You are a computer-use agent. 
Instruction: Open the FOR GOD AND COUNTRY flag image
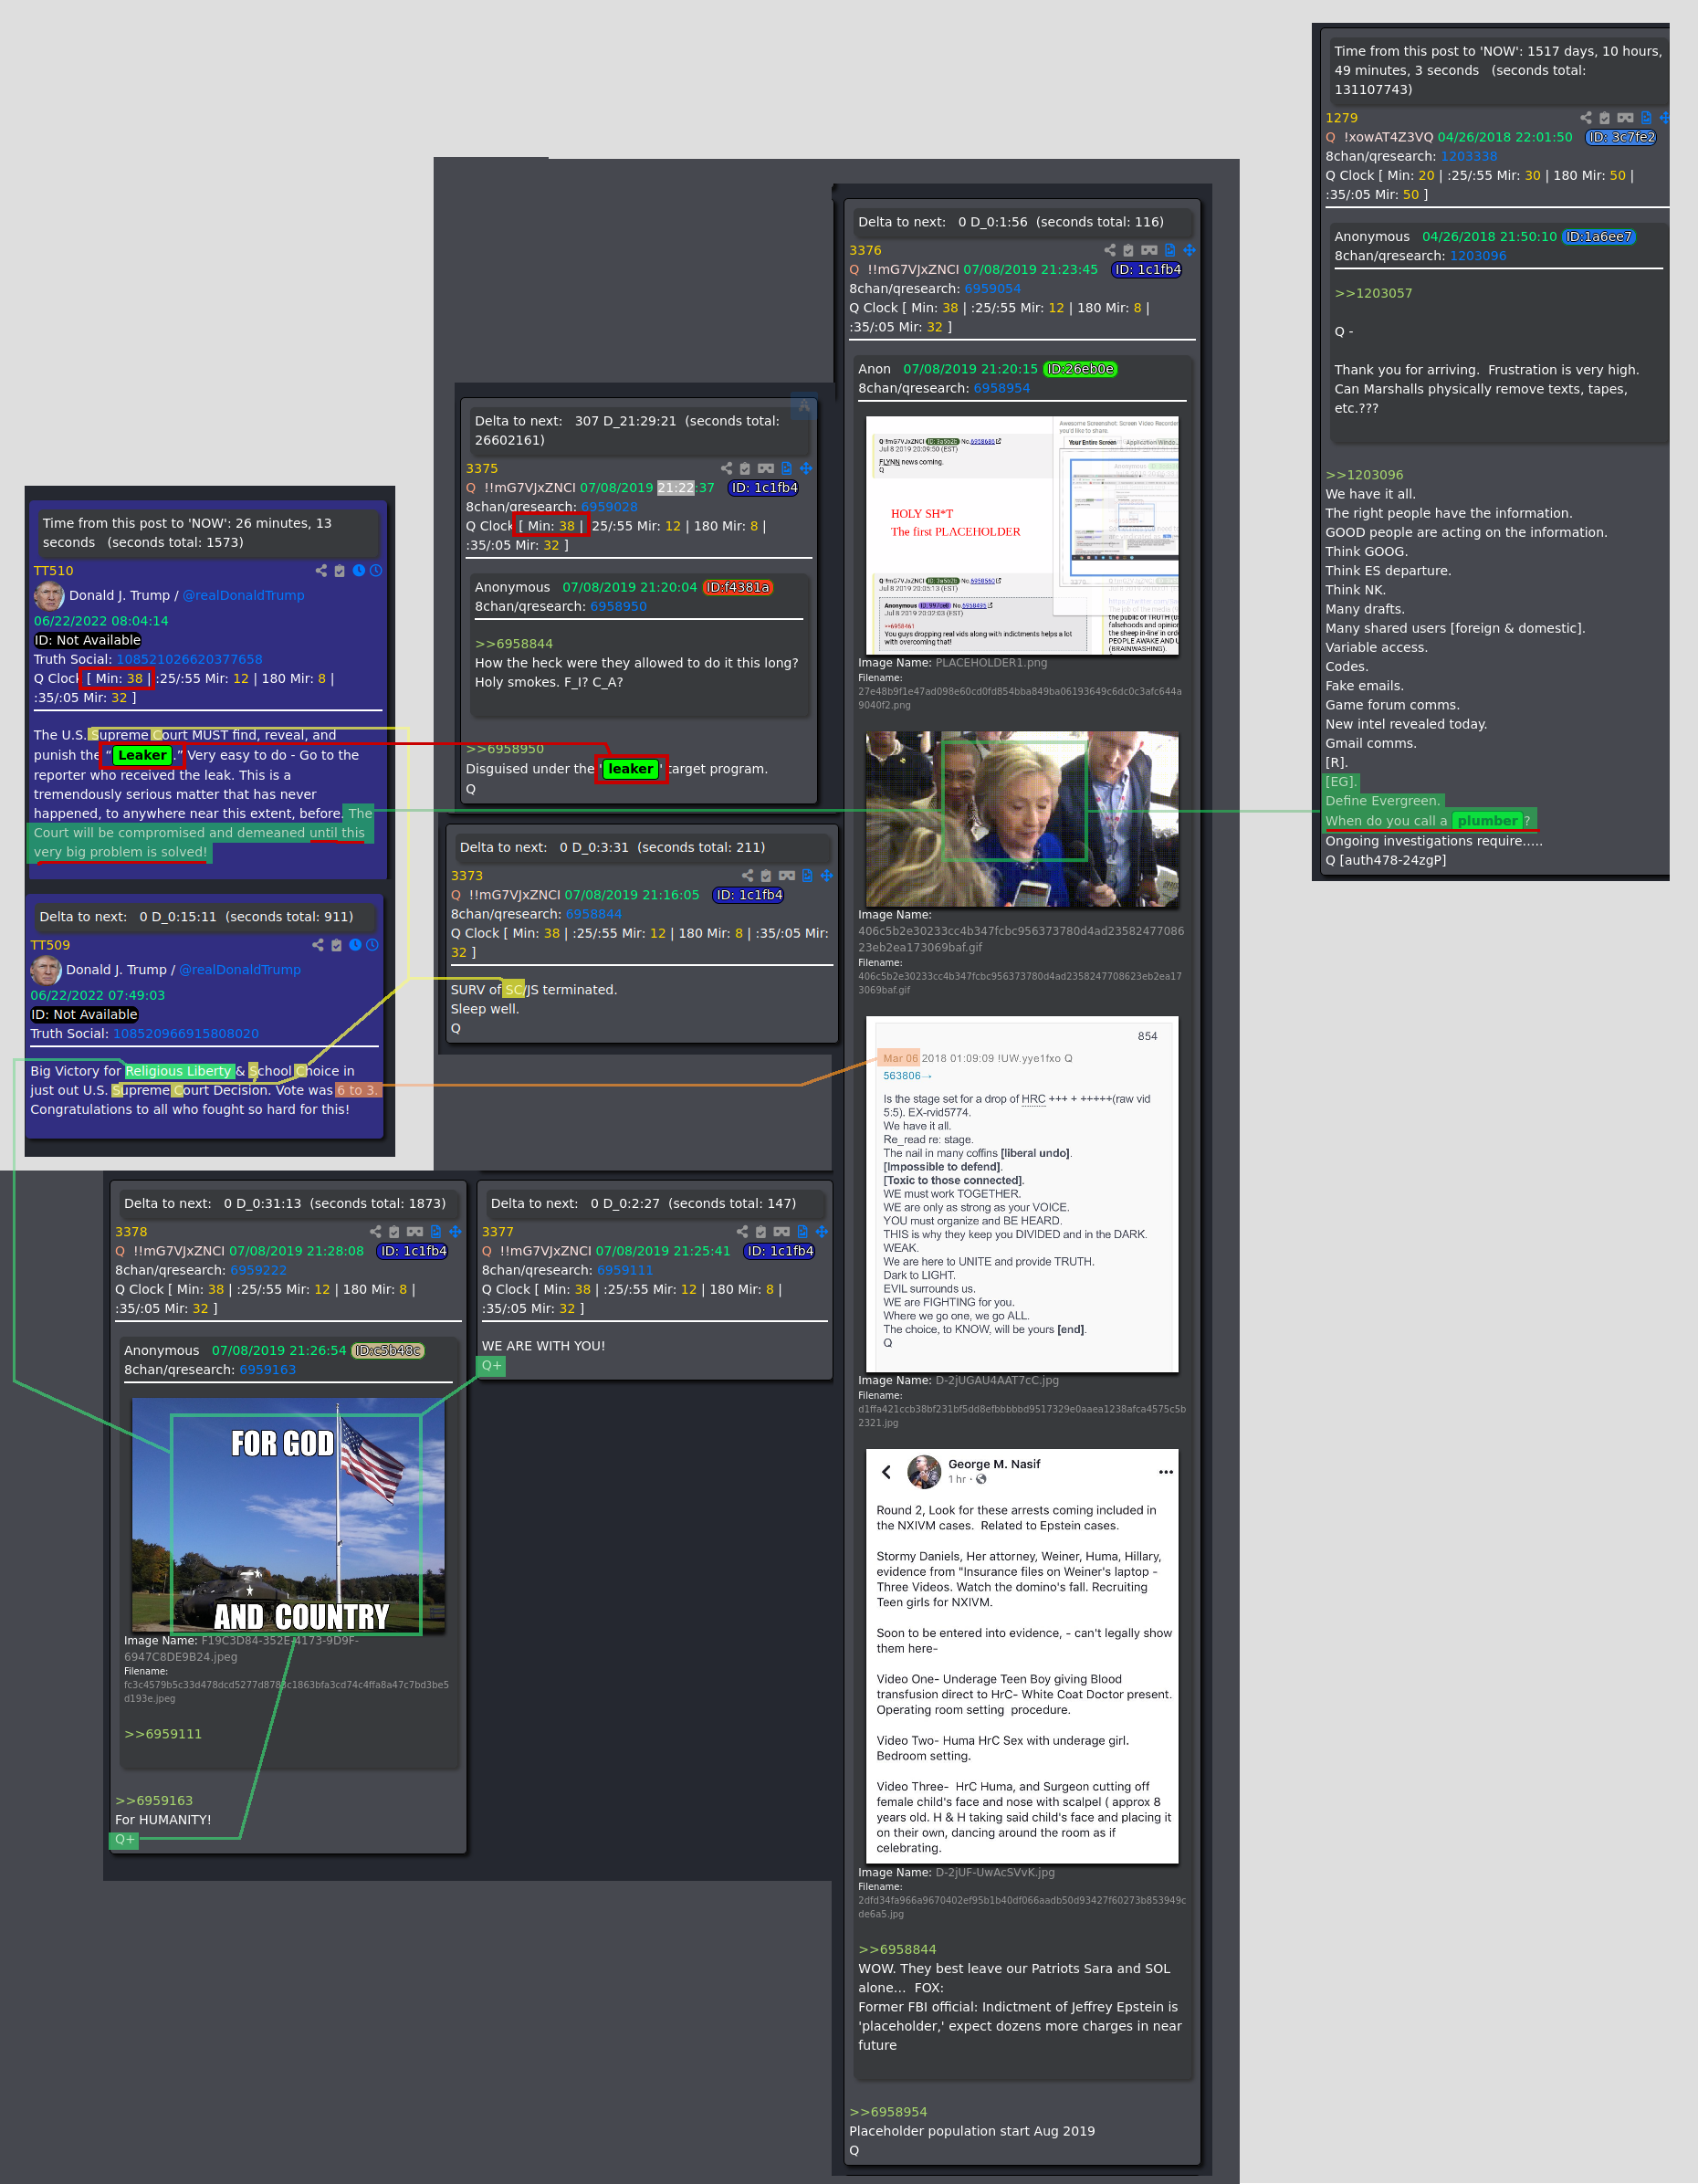pos(289,1516)
